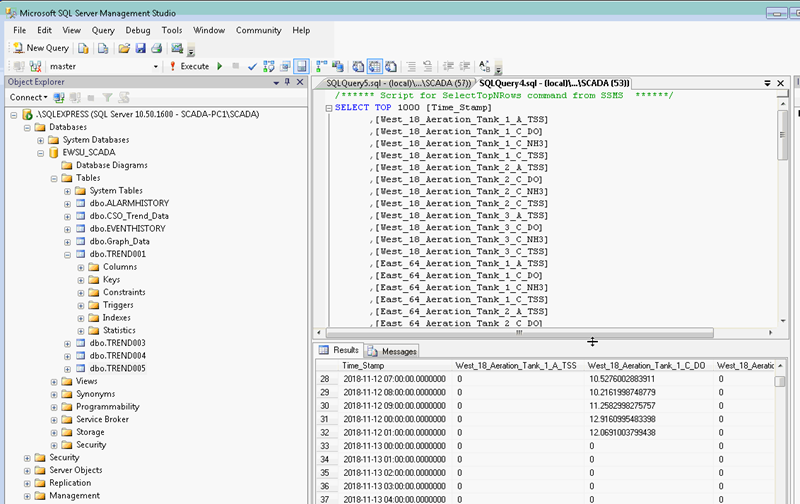Switch to the SQLQuery5.sql tab
The image size is (800, 504).
[398, 83]
